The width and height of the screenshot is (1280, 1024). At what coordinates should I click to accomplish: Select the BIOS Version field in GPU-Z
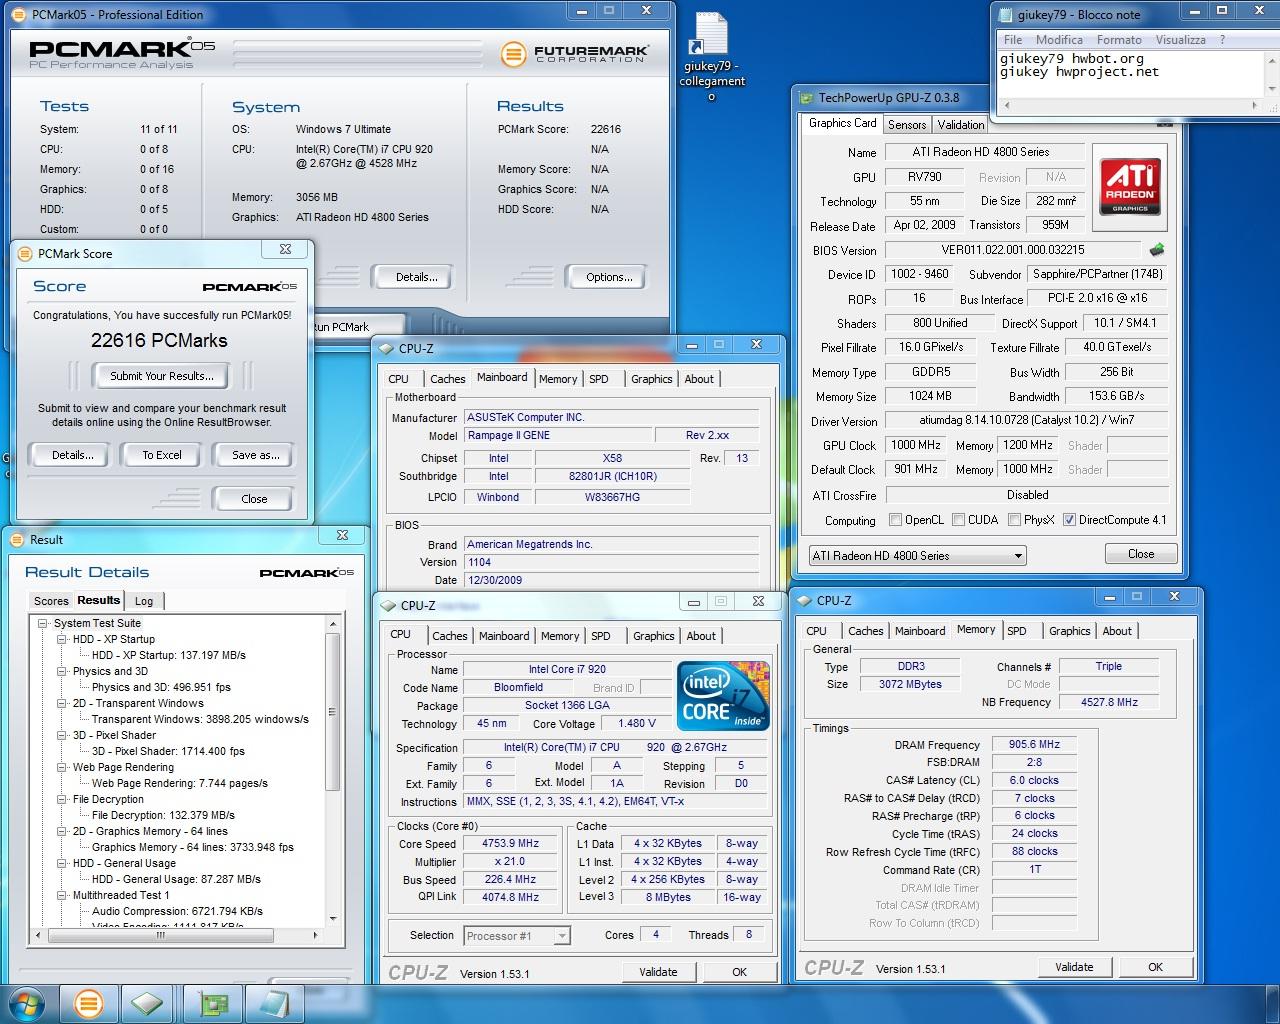point(1012,250)
